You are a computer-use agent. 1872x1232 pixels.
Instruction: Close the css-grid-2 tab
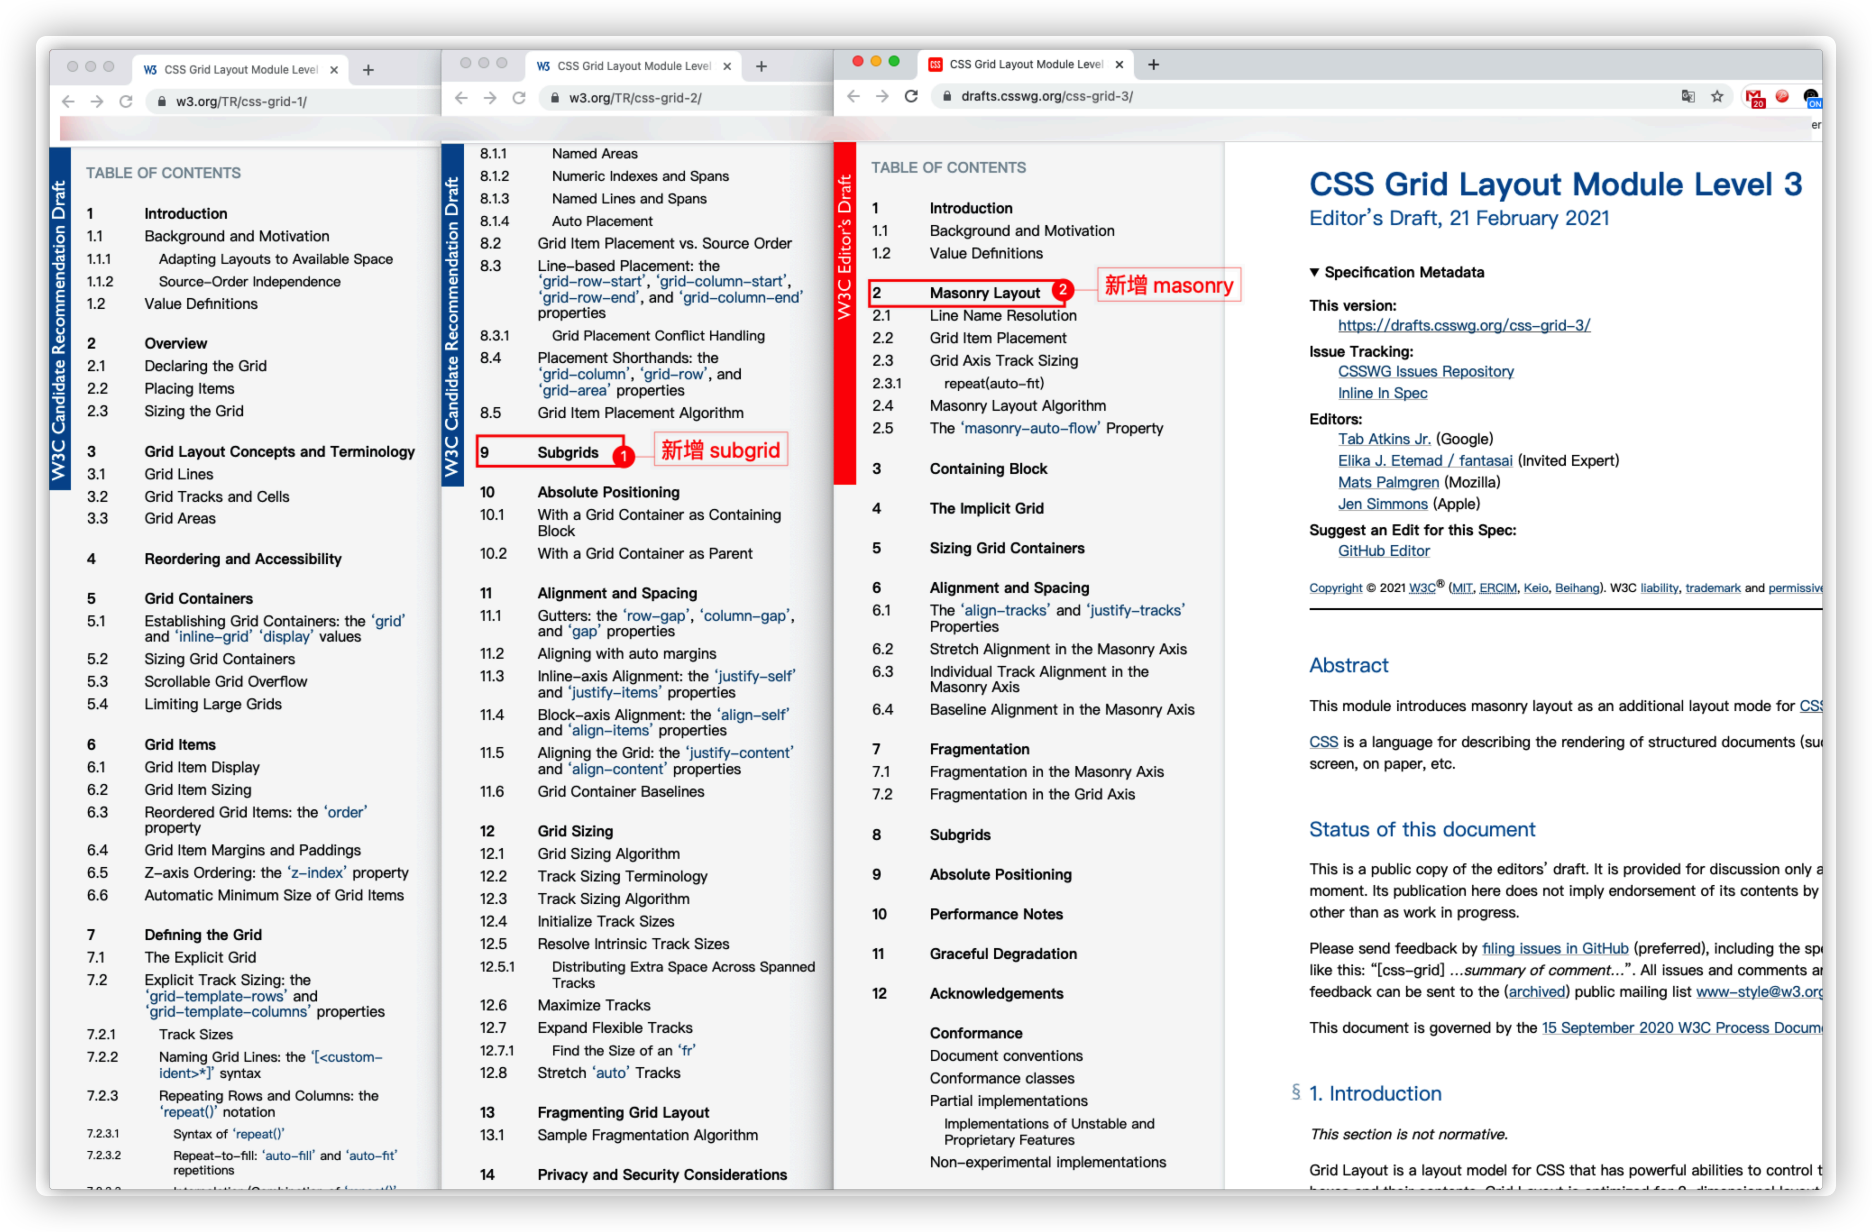point(727,66)
